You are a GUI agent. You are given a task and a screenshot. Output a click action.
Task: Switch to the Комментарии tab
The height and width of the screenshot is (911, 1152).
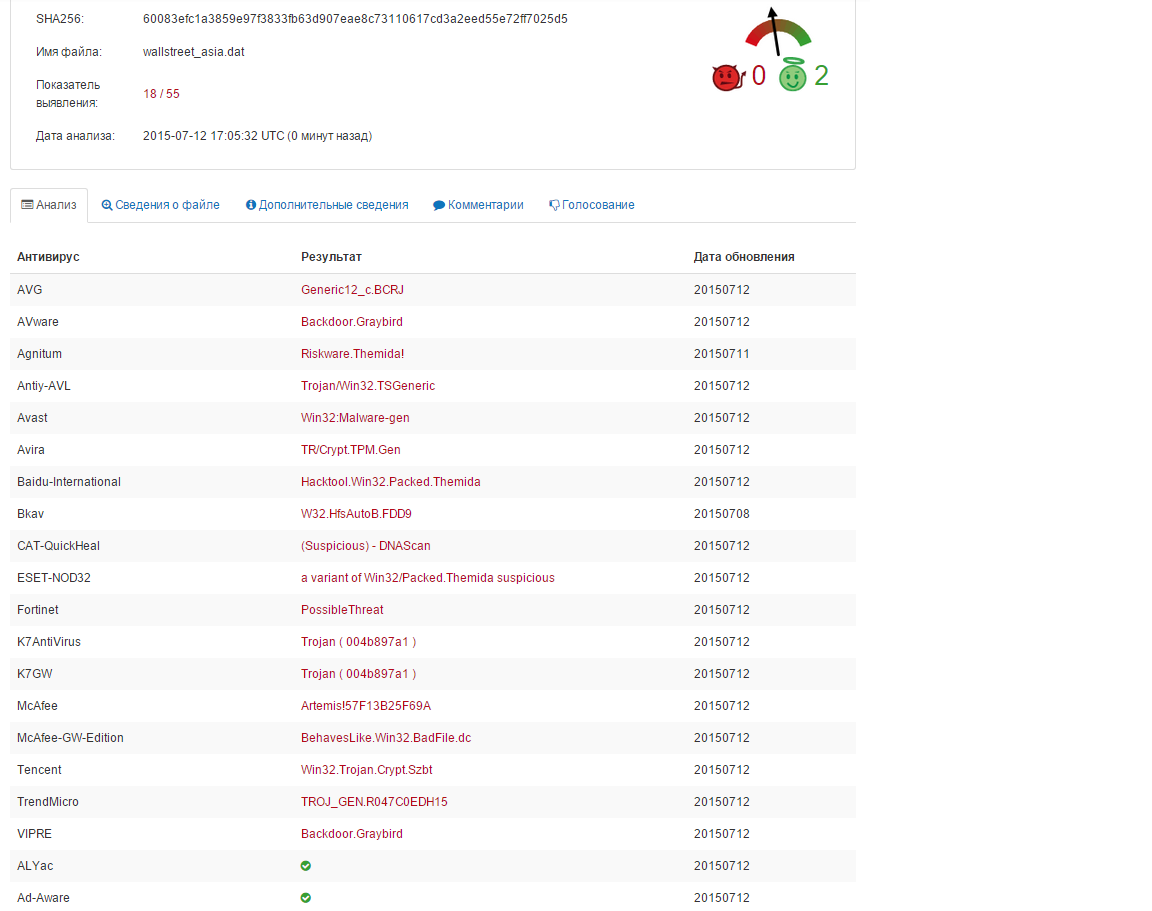pos(478,205)
